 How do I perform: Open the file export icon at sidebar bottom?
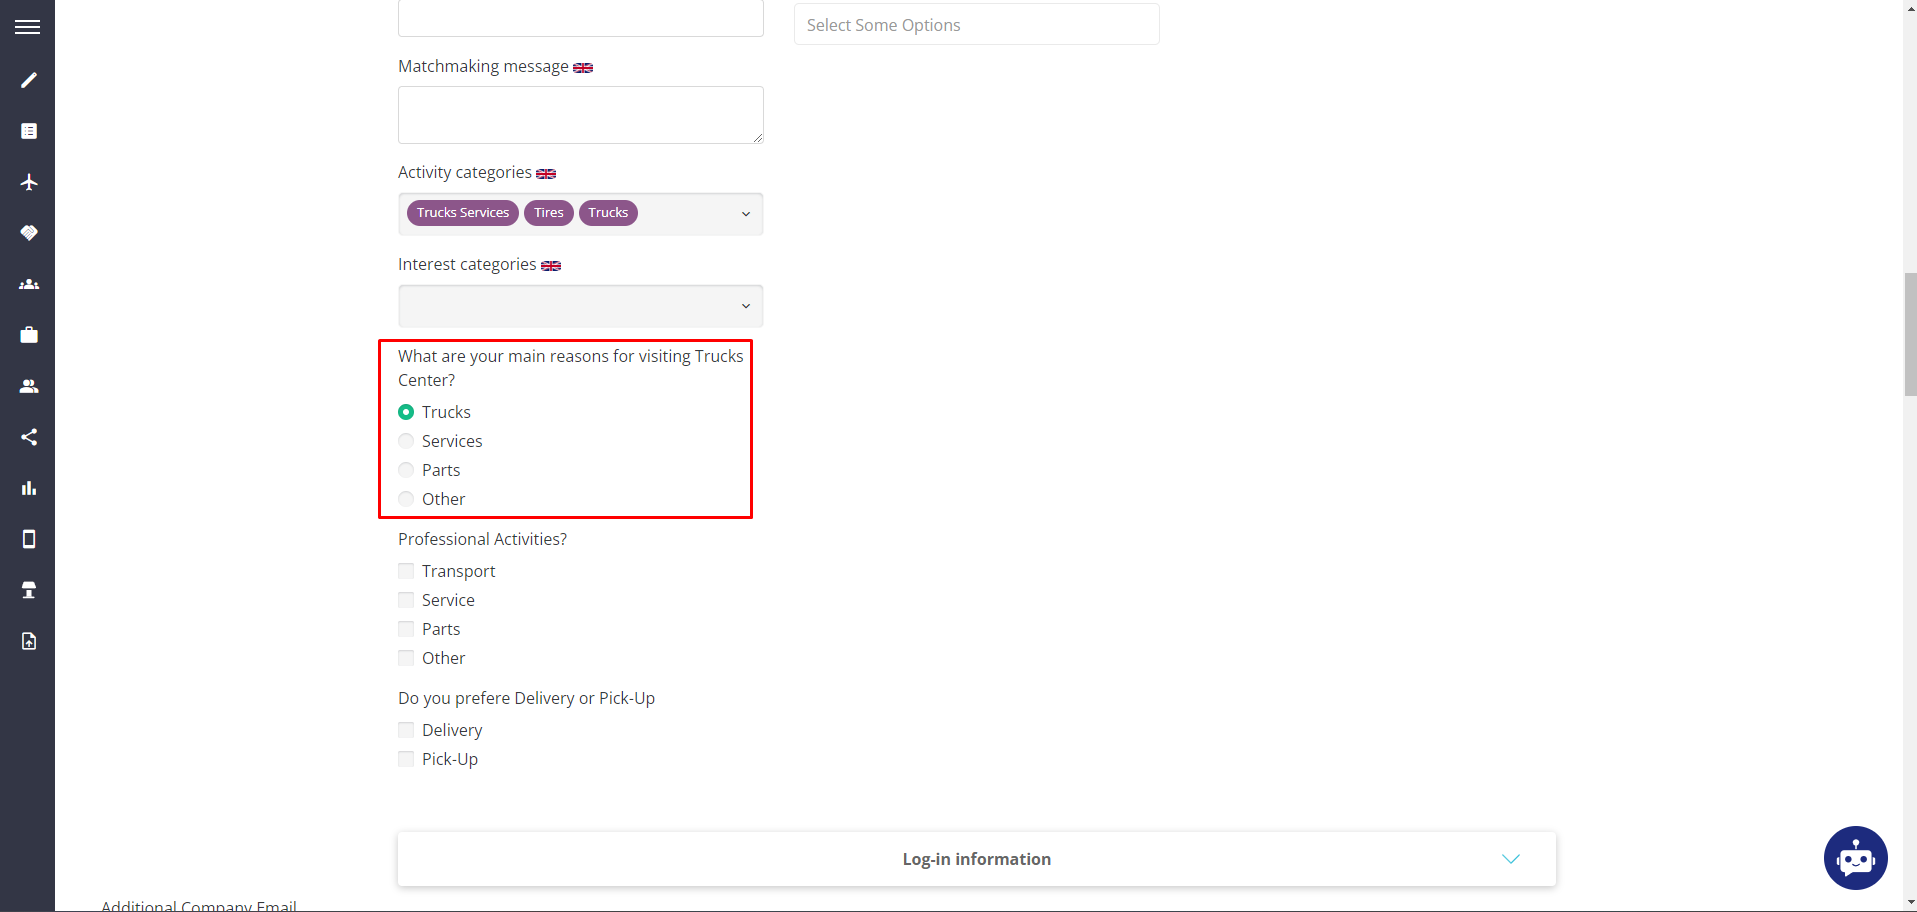point(28,641)
